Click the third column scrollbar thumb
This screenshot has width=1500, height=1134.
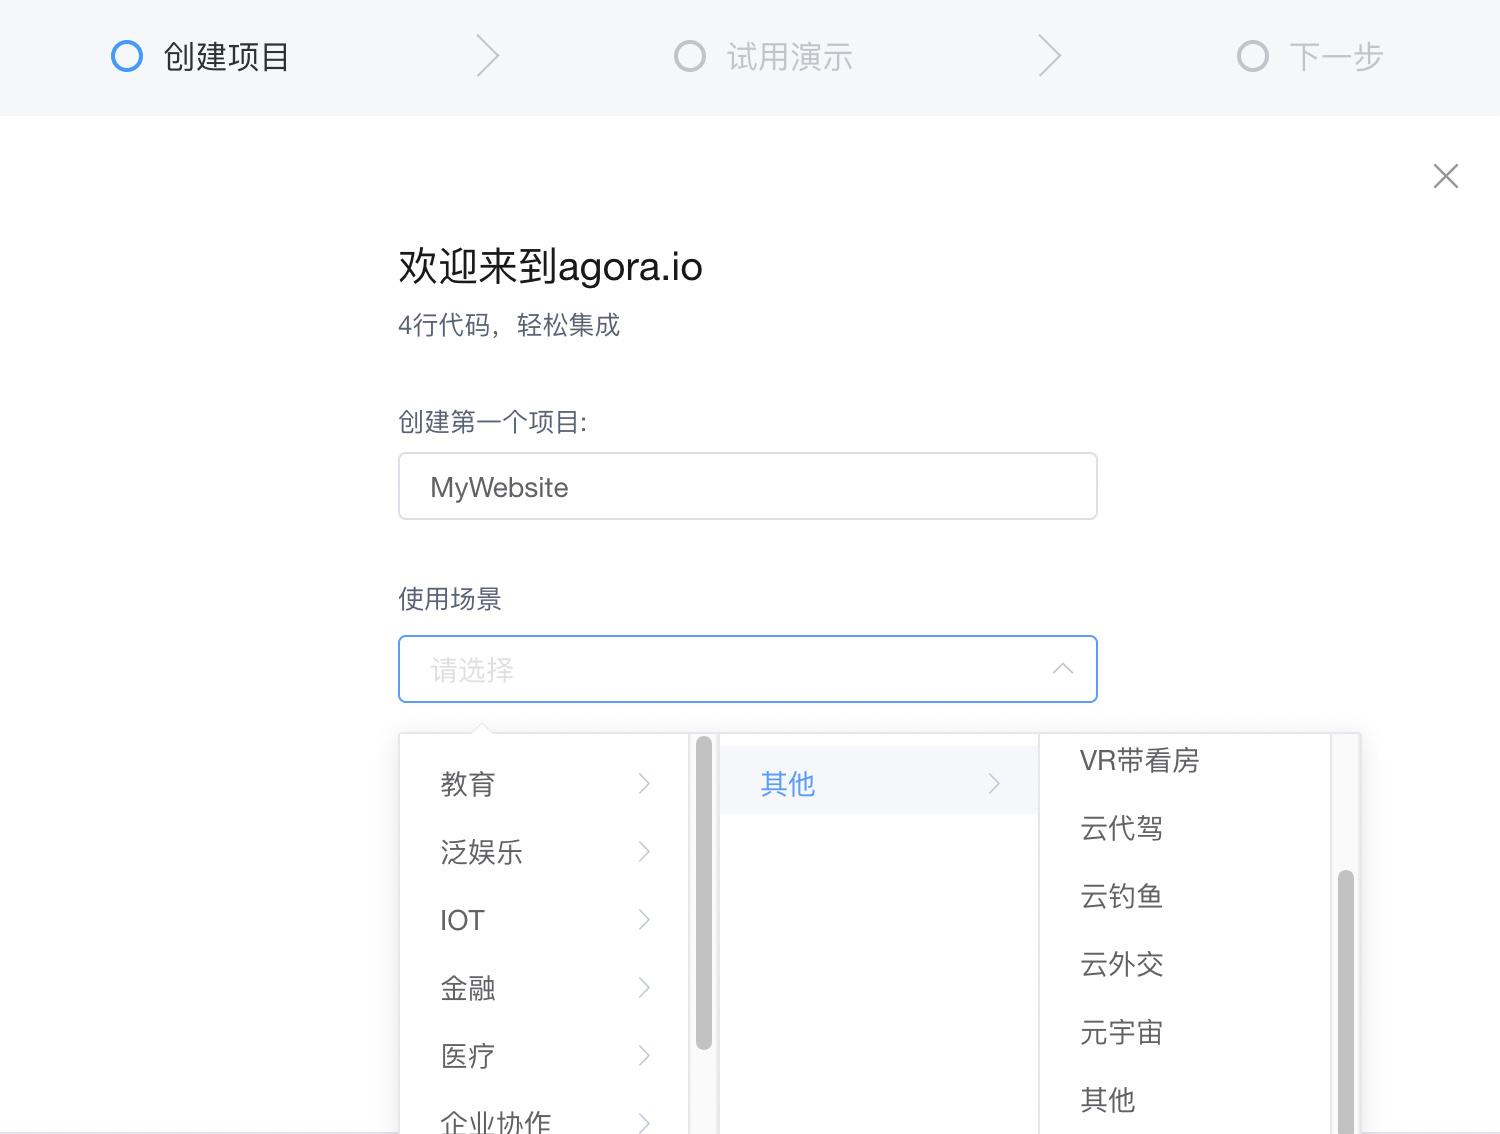tap(1345, 1000)
